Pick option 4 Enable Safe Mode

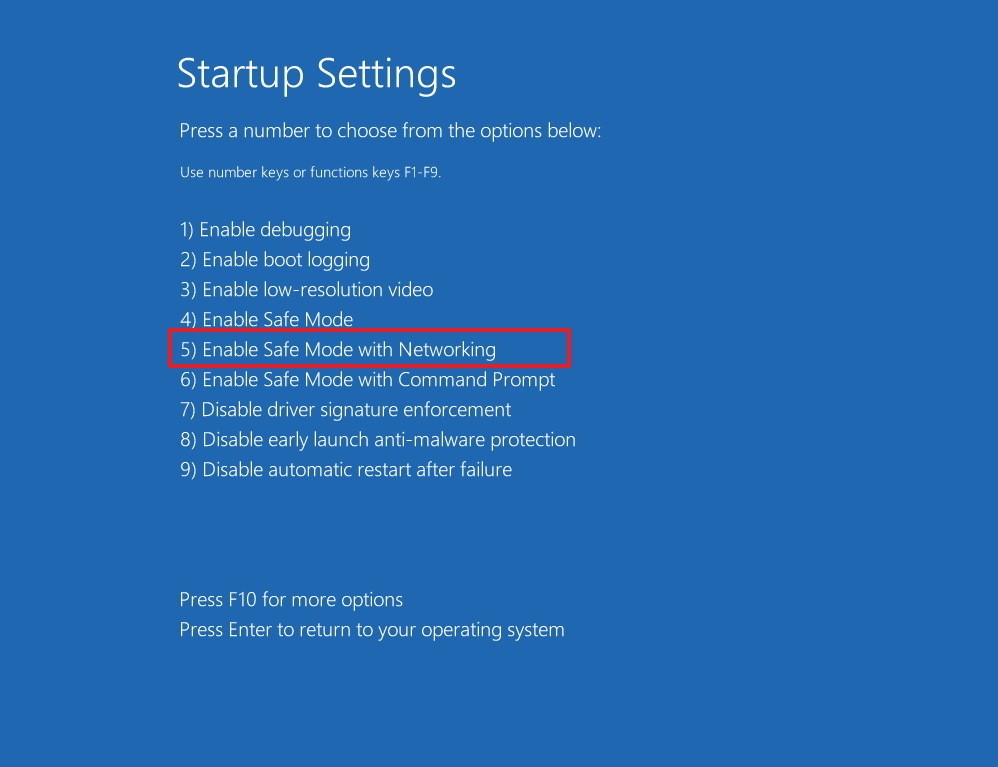click(266, 320)
